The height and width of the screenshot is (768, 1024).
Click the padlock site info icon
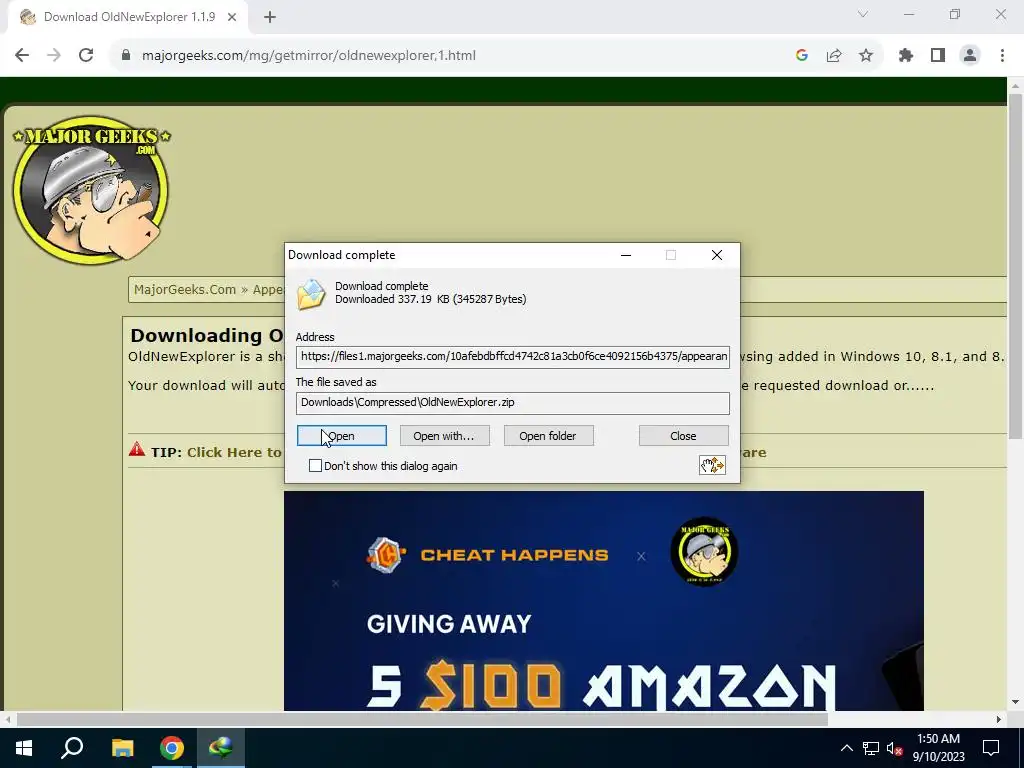(x=126, y=56)
